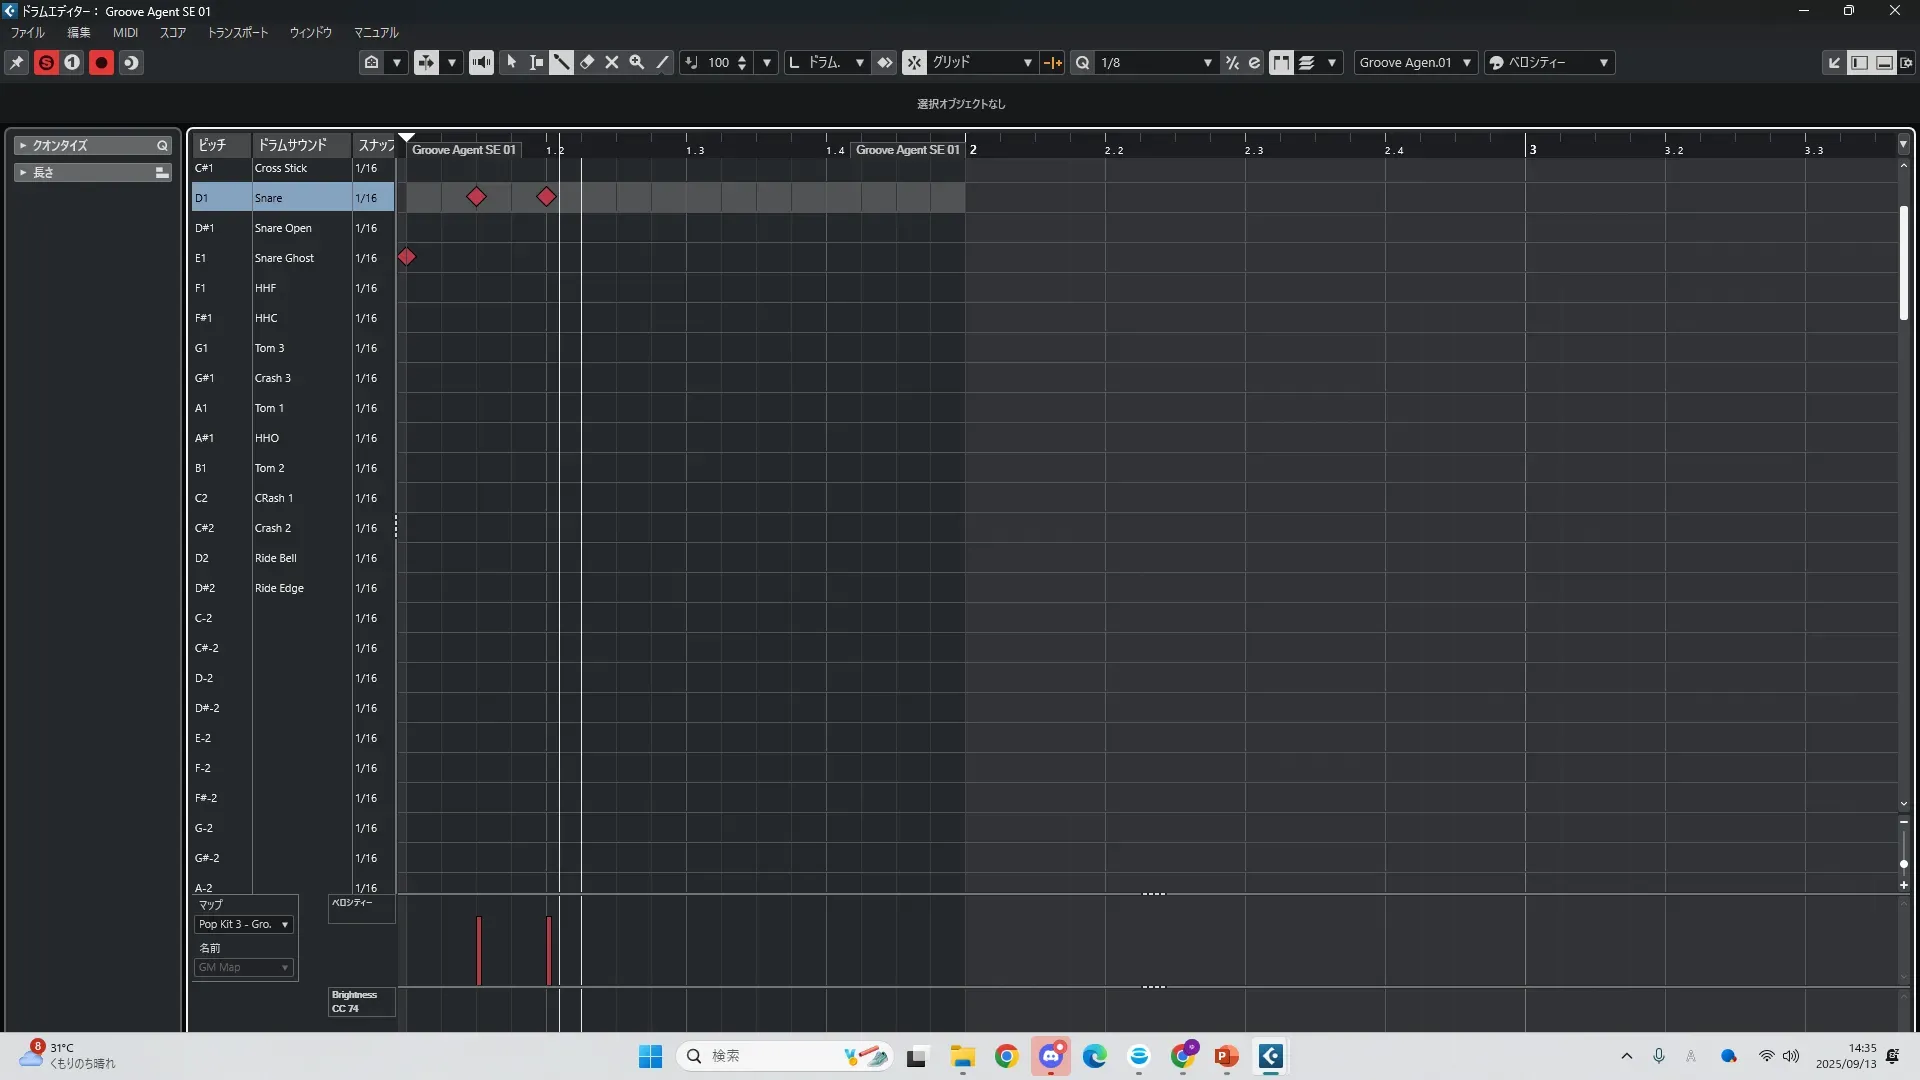Select the Eraser tool
This screenshot has height=1080, width=1920.
coord(587,62)
